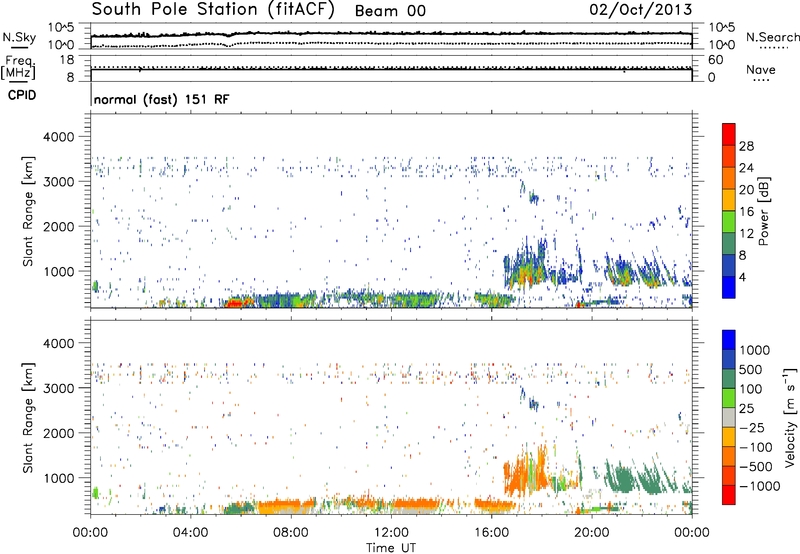Viewport: 800px width, 554px height.
Task: Click the '12:00' time tick label
Action: (391, 533)
